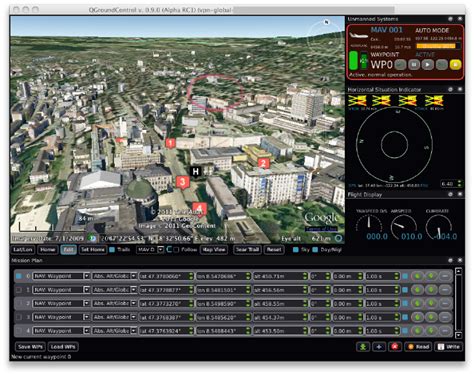474x374 pixels.
Task: Remove waypoint 2 with its minus button
Action: (445, 304)
